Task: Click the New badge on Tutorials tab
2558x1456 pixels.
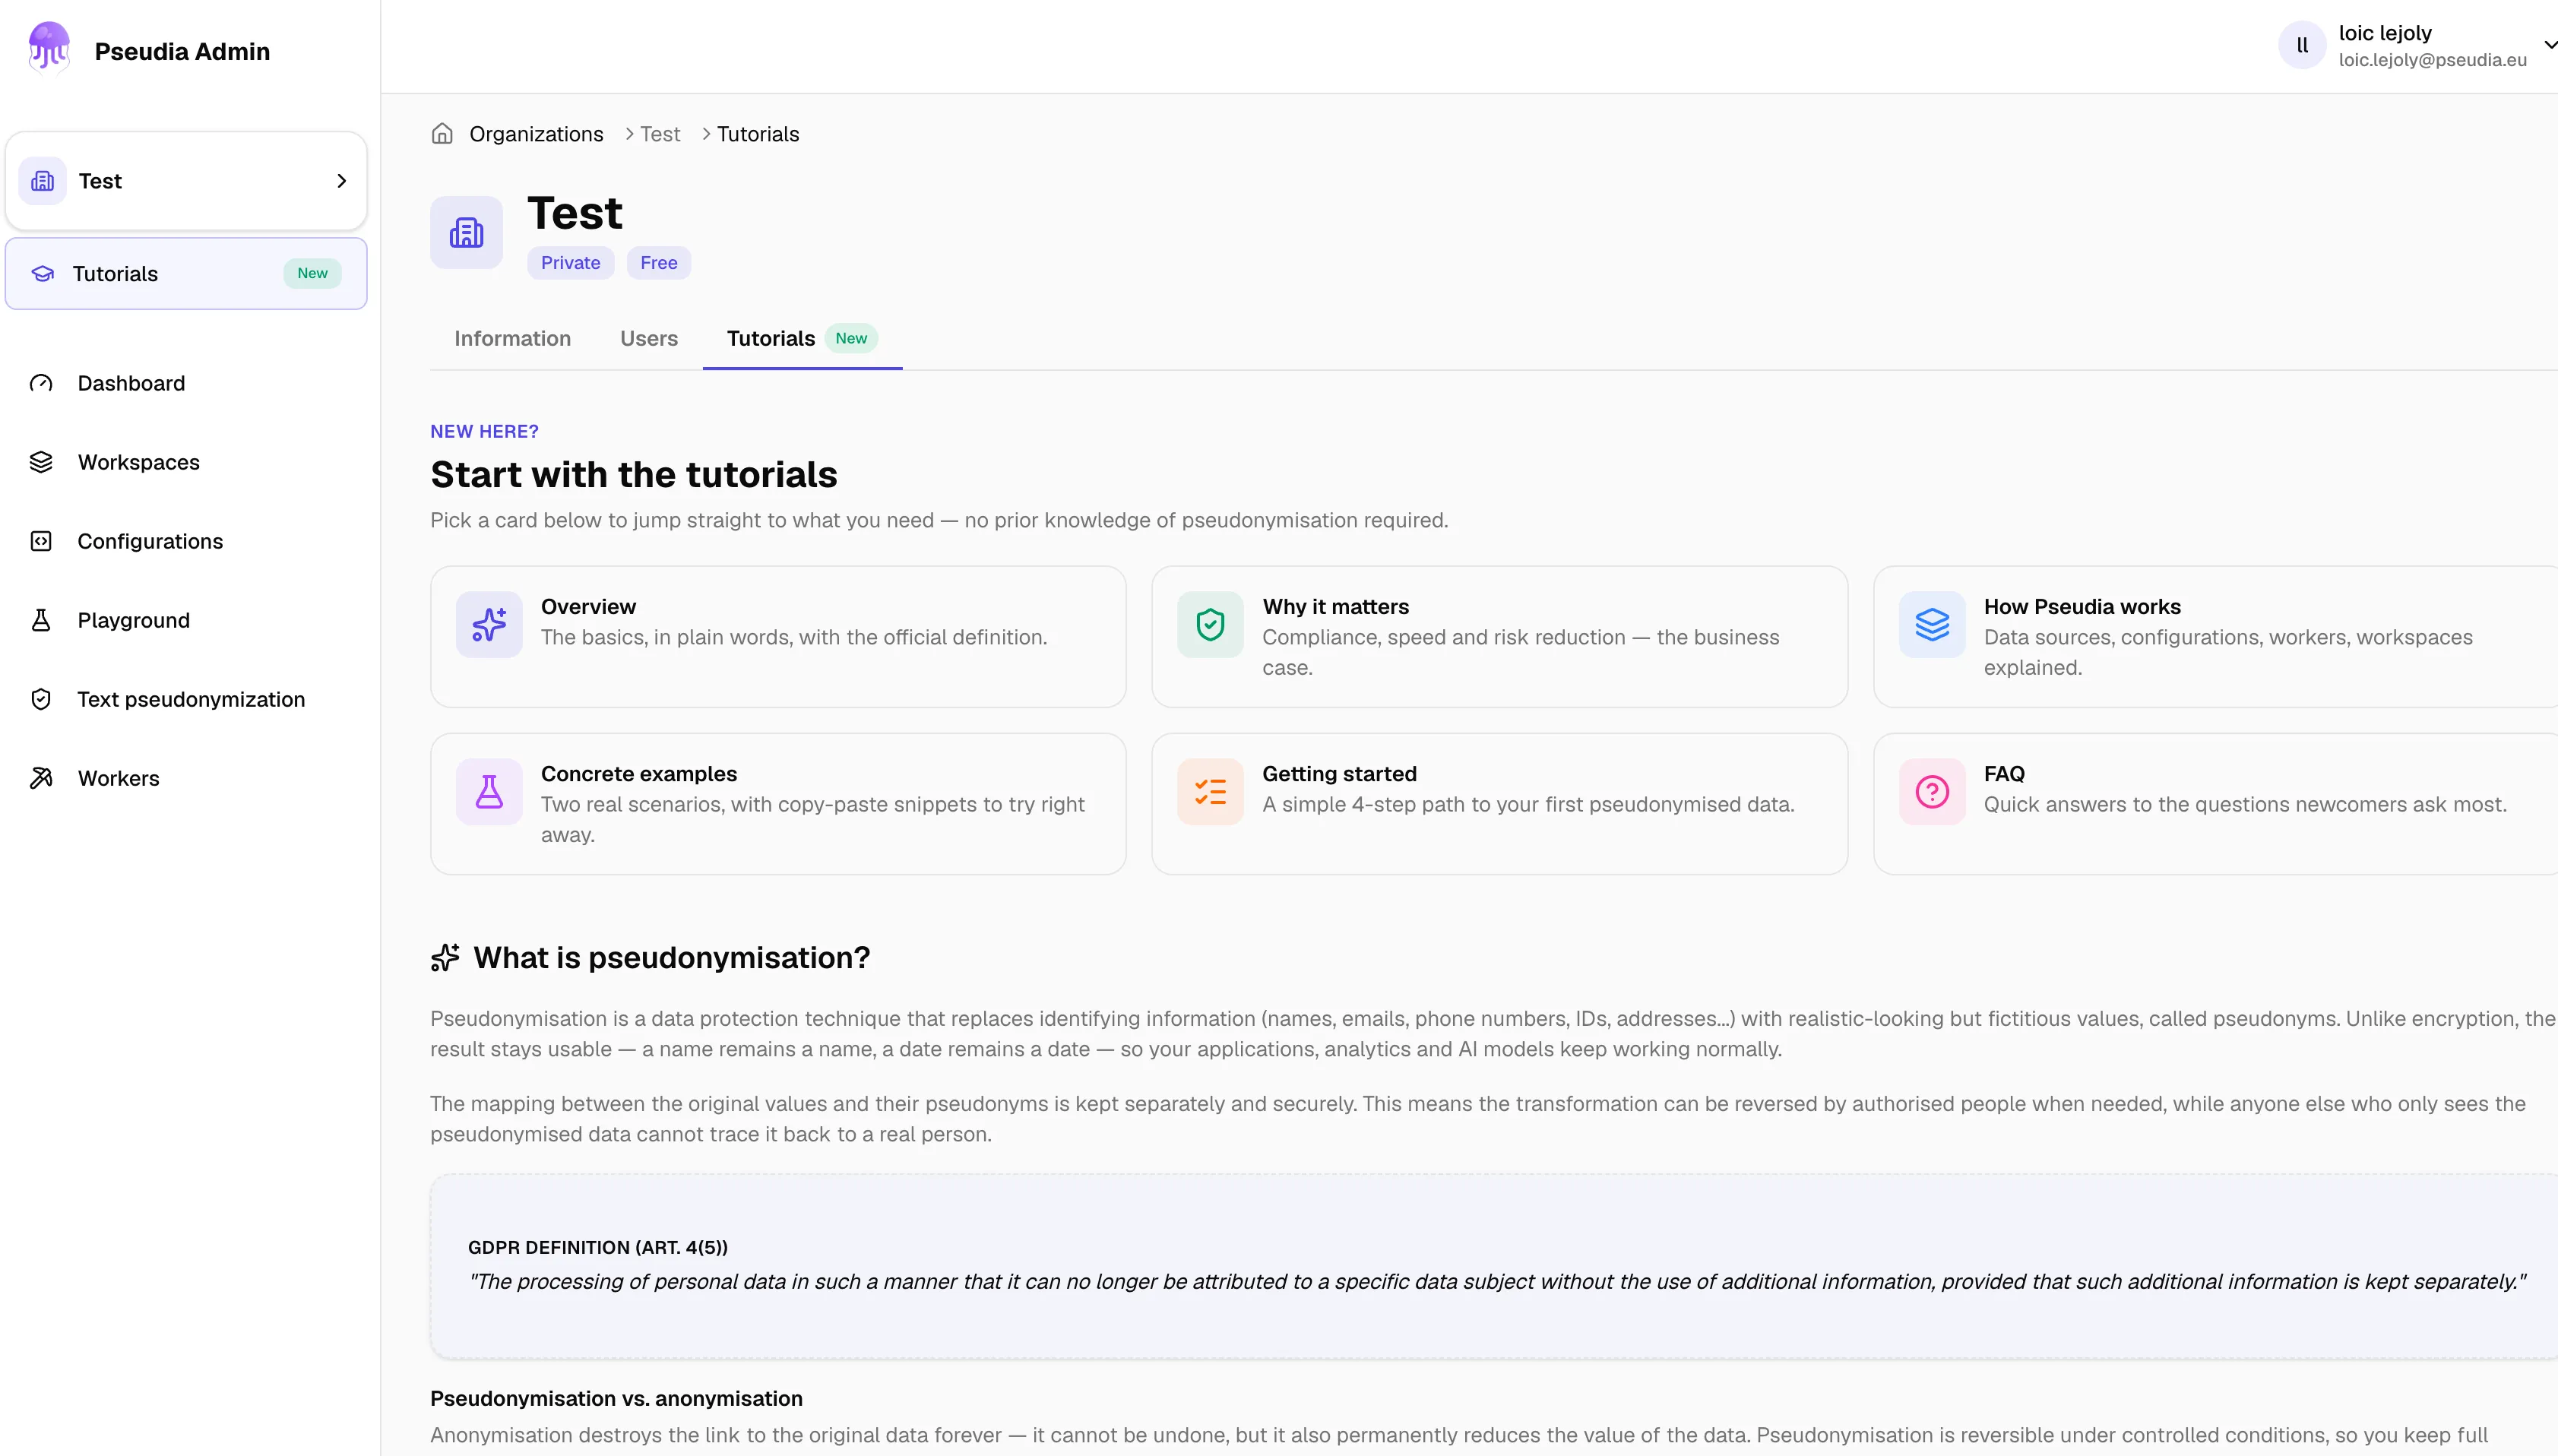Action: pyautogui.click(x=851, y=339)
